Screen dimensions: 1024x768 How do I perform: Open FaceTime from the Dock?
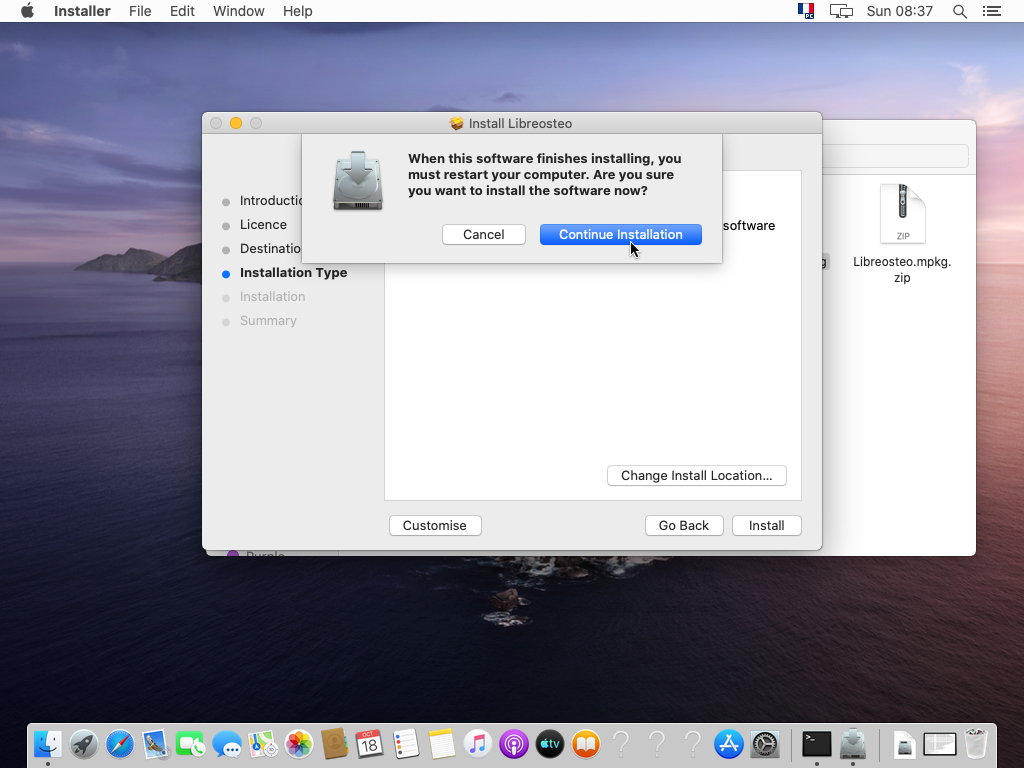tap(191, 744)
